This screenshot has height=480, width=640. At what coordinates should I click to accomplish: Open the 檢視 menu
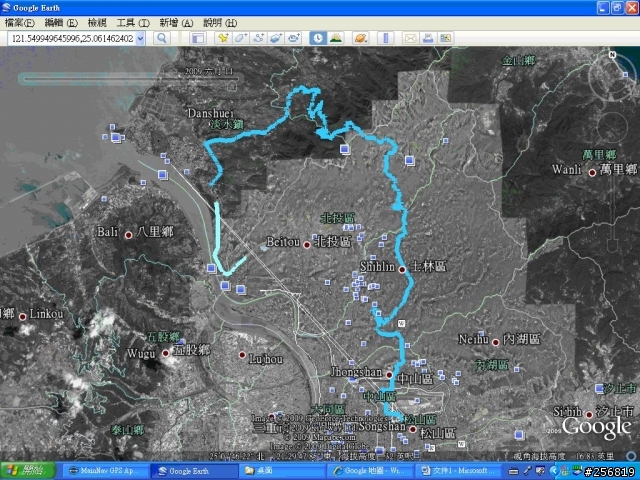(x=97, y=23)
